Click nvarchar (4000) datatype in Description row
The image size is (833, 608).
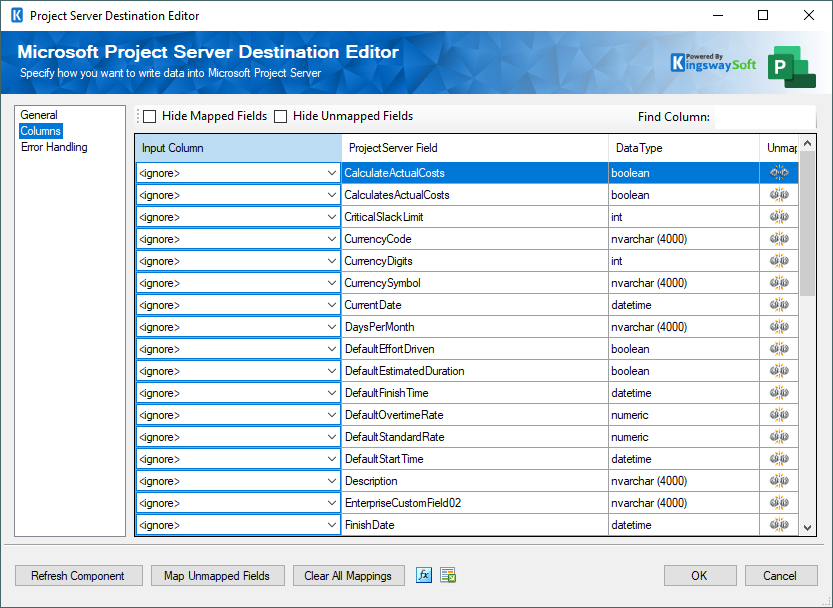(x=649, y=481)
